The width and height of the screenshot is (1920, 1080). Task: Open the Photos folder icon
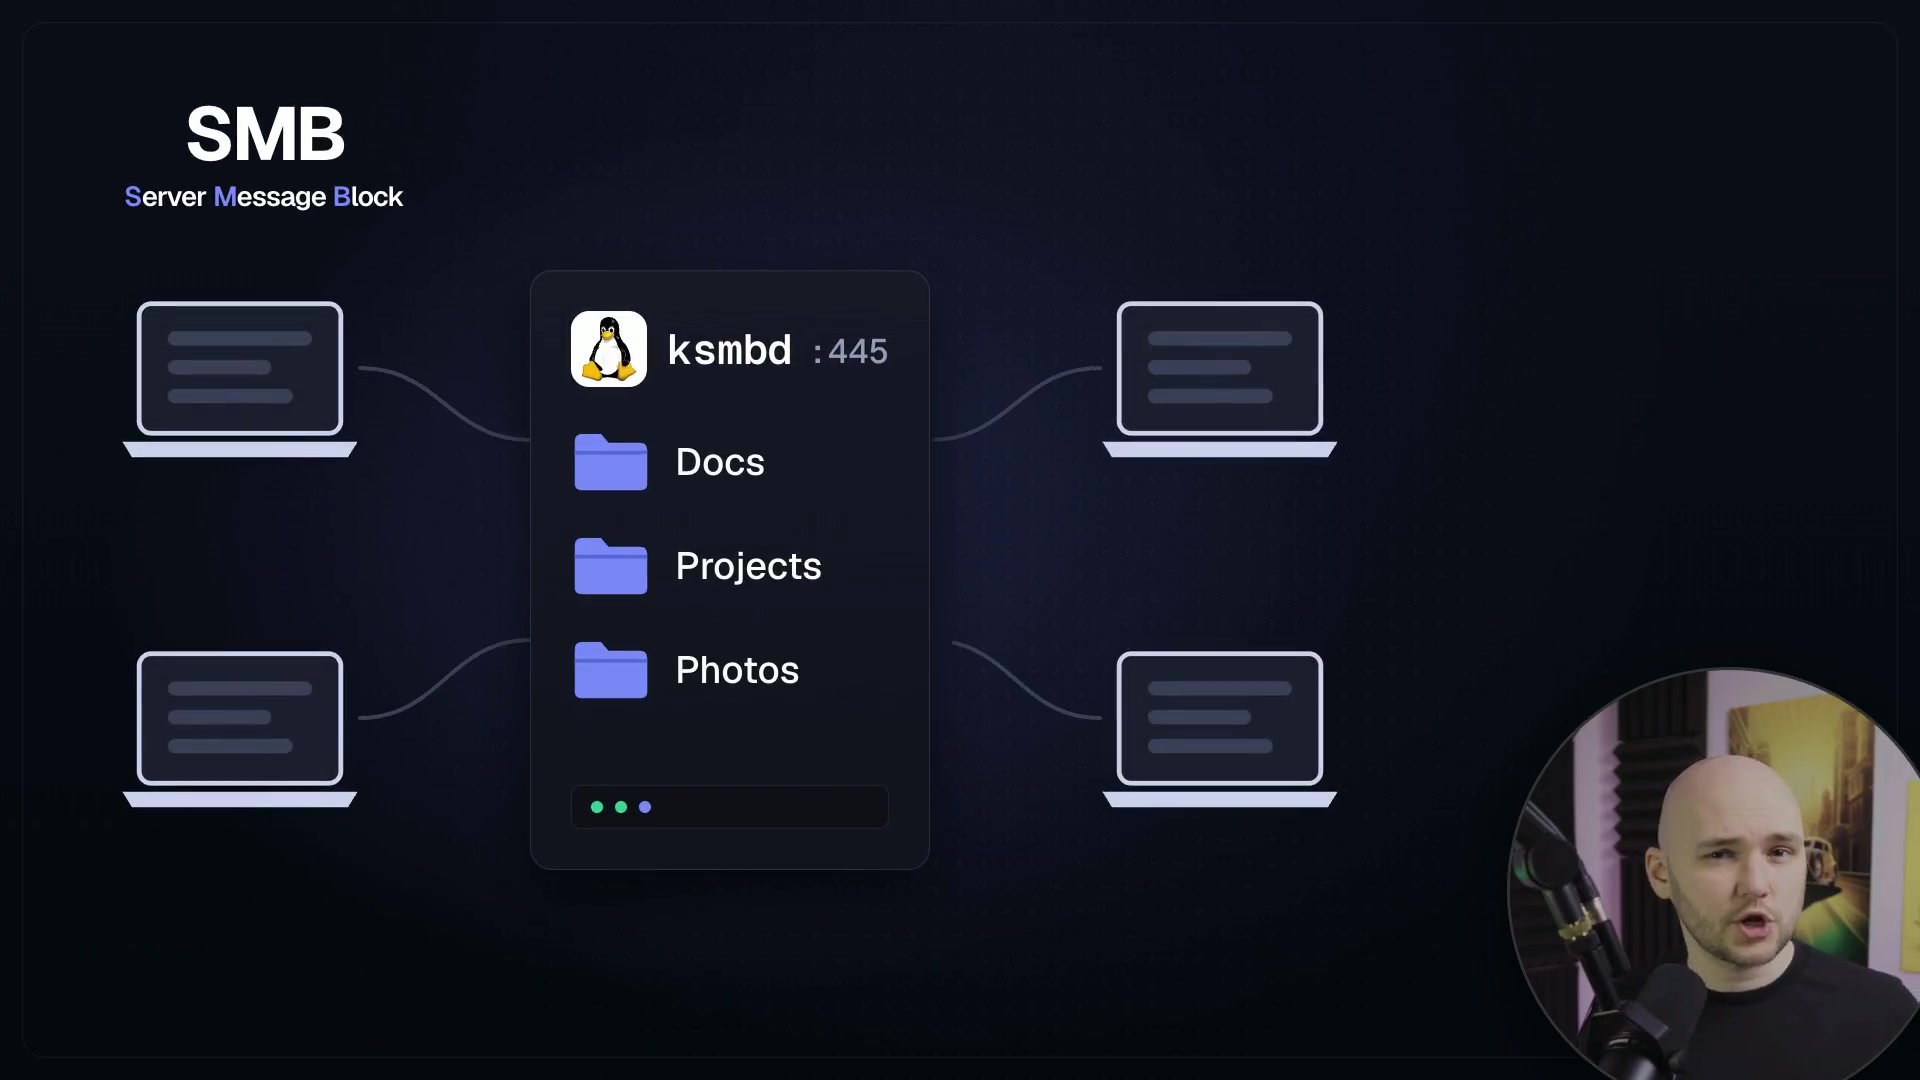[610, 670]
